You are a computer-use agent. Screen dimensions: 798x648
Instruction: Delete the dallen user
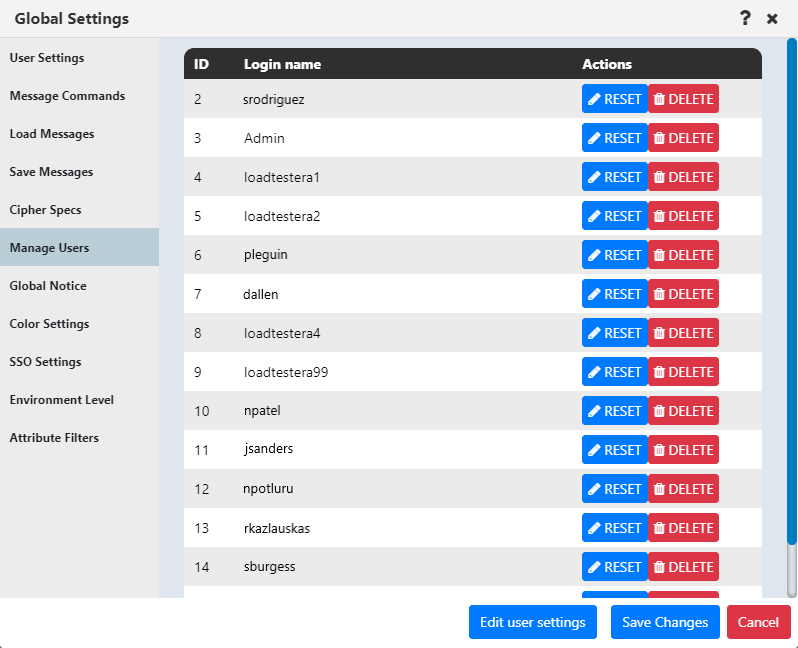pyautogui.click(x=683, y=294)
